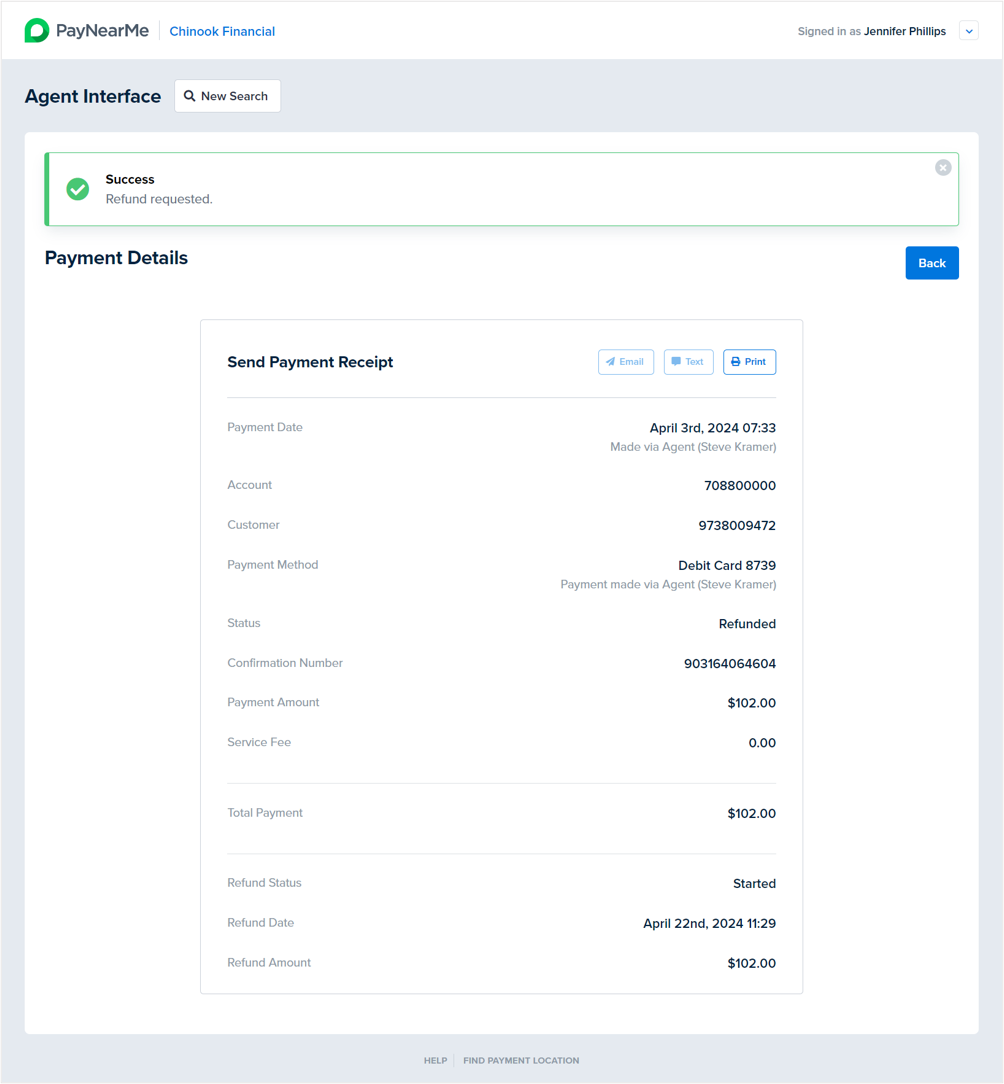Screen dimensions: 1004x1084
Task: Start a New Search
Action: (227, 96)
